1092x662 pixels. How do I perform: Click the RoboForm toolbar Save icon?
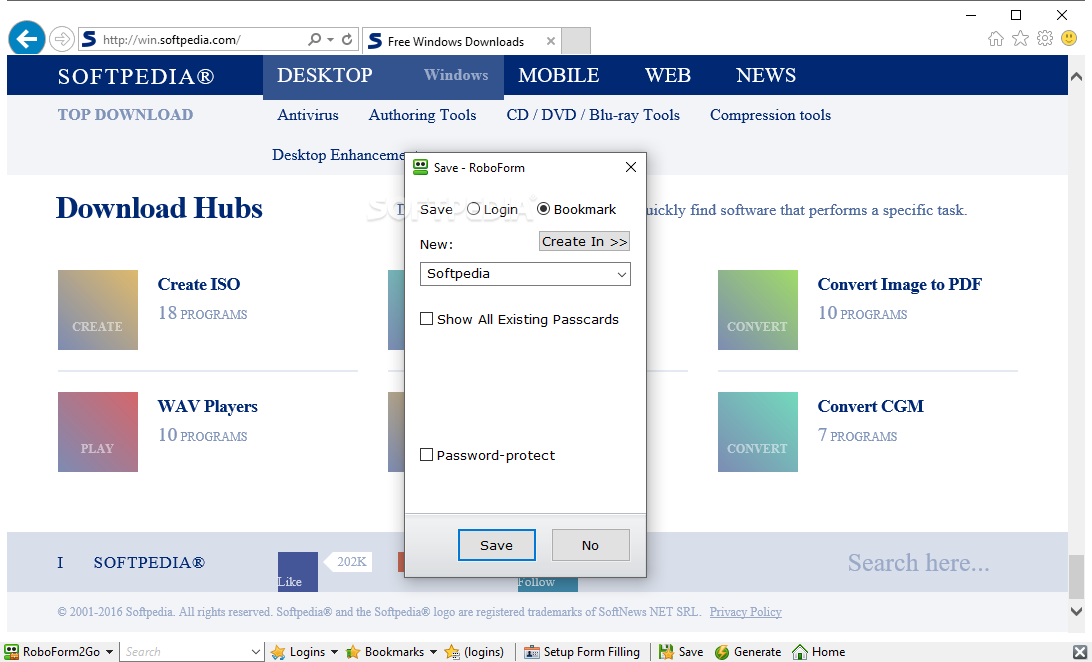pyautogui.click(x=666, y=652)
